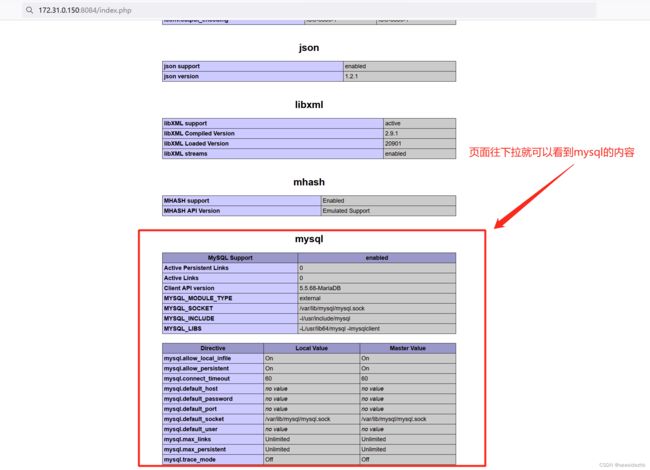
Task: Click the '0' value in the Active Links row
Action: [376, 278]
